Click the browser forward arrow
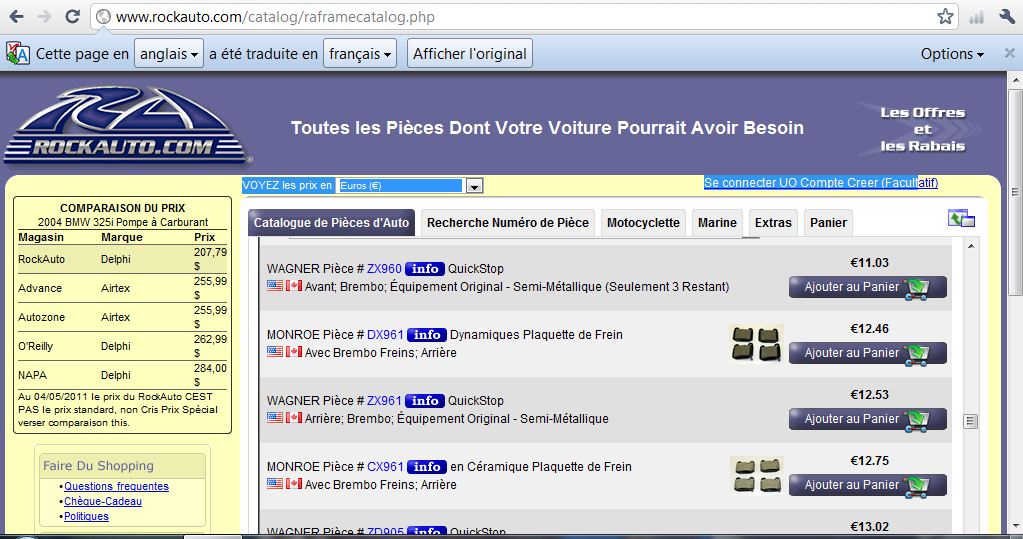The image size is (1023, 539). (x=44, y=17)
